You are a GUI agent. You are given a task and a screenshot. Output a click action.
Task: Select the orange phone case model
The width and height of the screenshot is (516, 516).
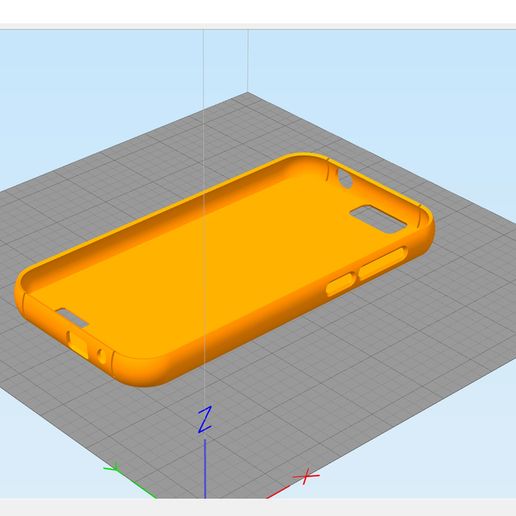tap(224, 270)
